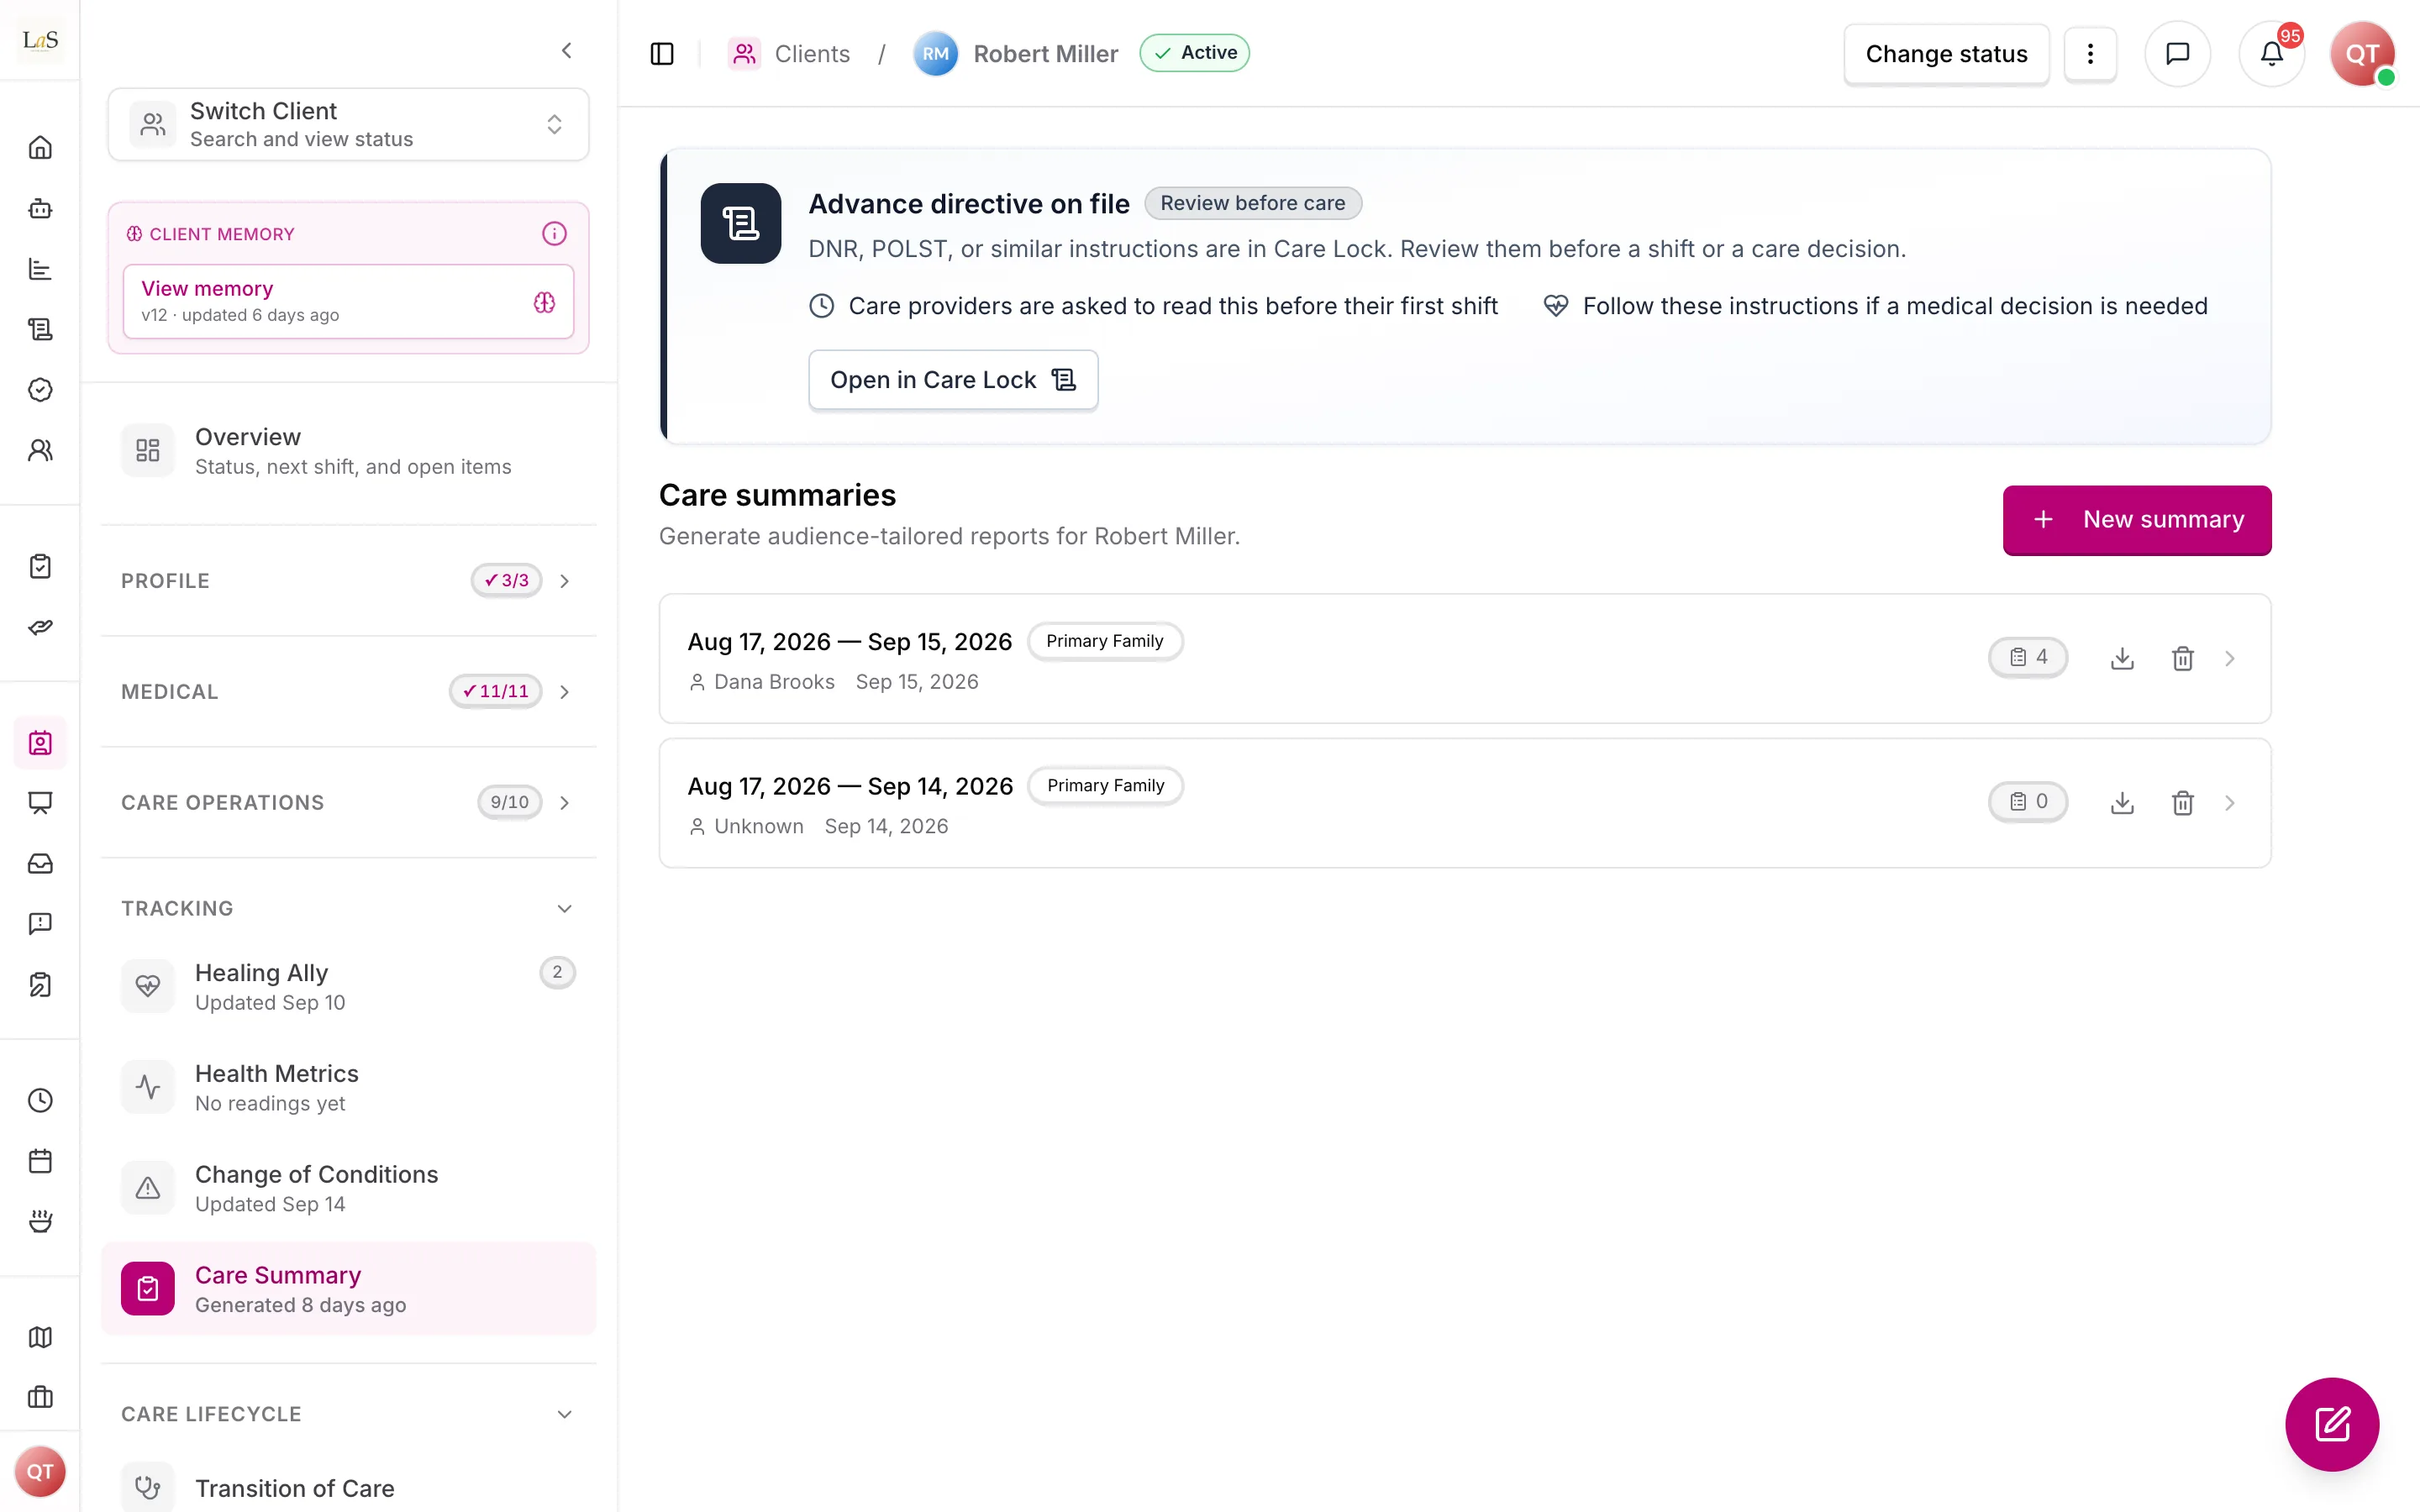
Task: Open Transition of Care item
Action: pos(348,1489)
